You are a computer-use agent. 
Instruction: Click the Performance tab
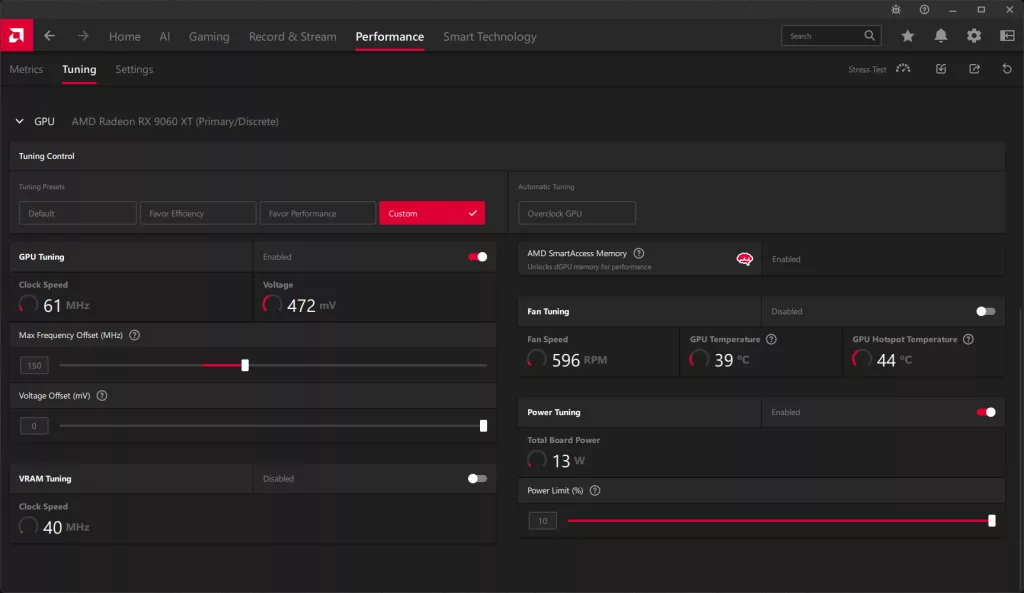coord(389,37)
